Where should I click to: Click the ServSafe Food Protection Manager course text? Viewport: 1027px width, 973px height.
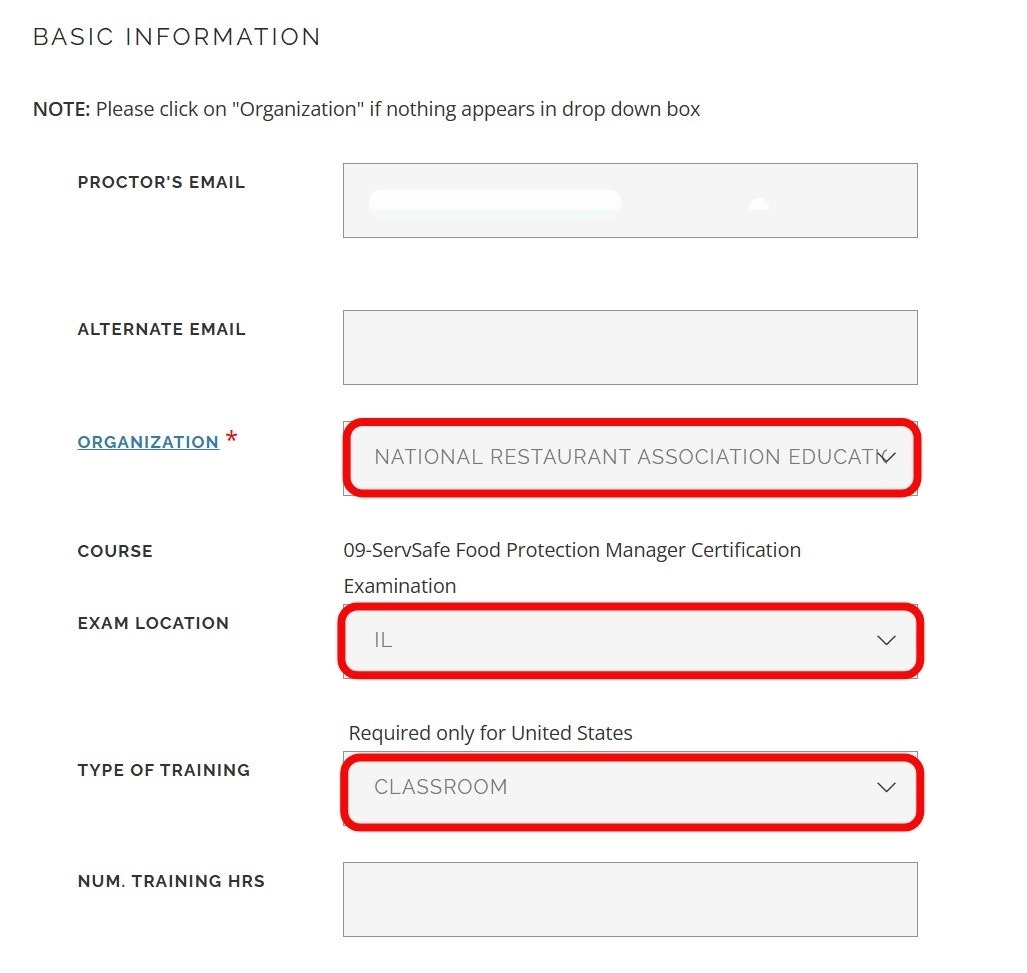tap(571, 550)
